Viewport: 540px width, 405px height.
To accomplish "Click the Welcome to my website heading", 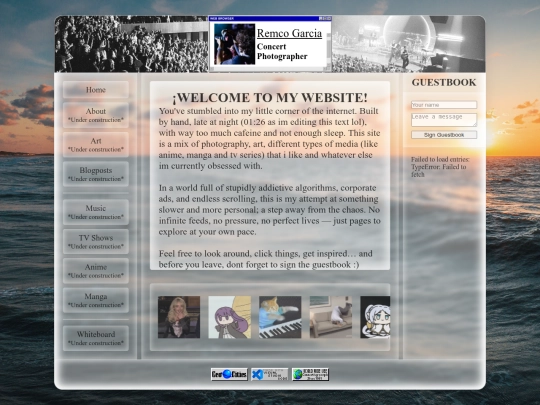I will (x=270, y=98).
